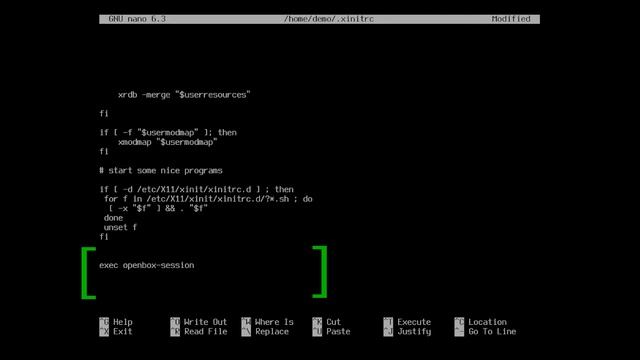Click the 'done' line
This screenshot has height=360, width=640.
pos(113,218)
